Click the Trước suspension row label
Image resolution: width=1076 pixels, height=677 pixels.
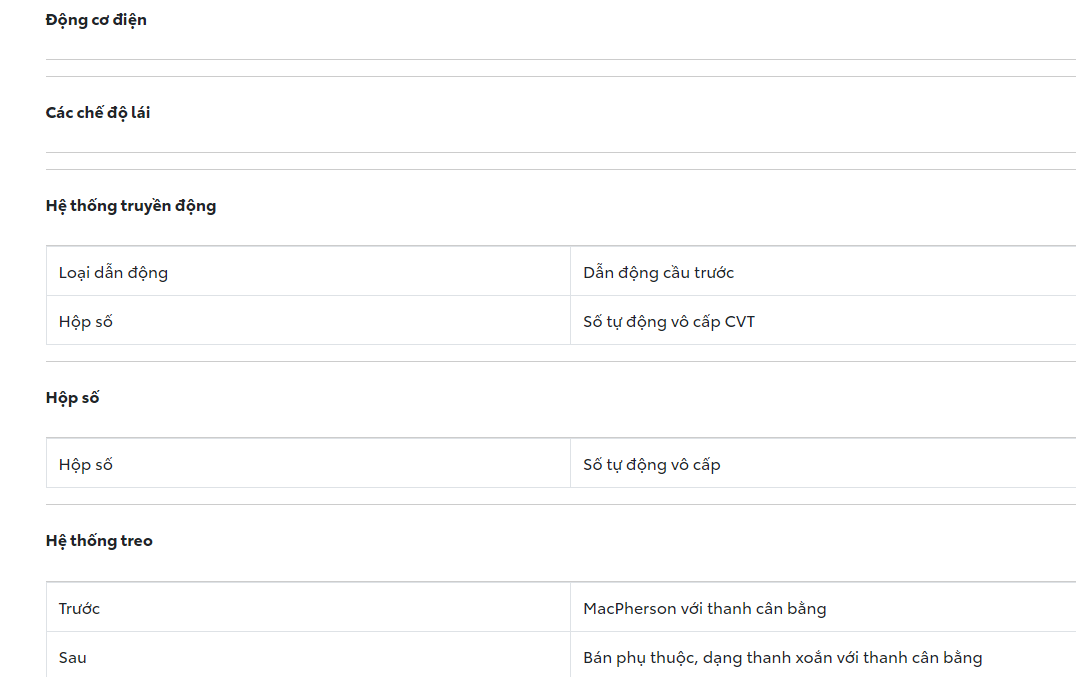pos(80,608)
